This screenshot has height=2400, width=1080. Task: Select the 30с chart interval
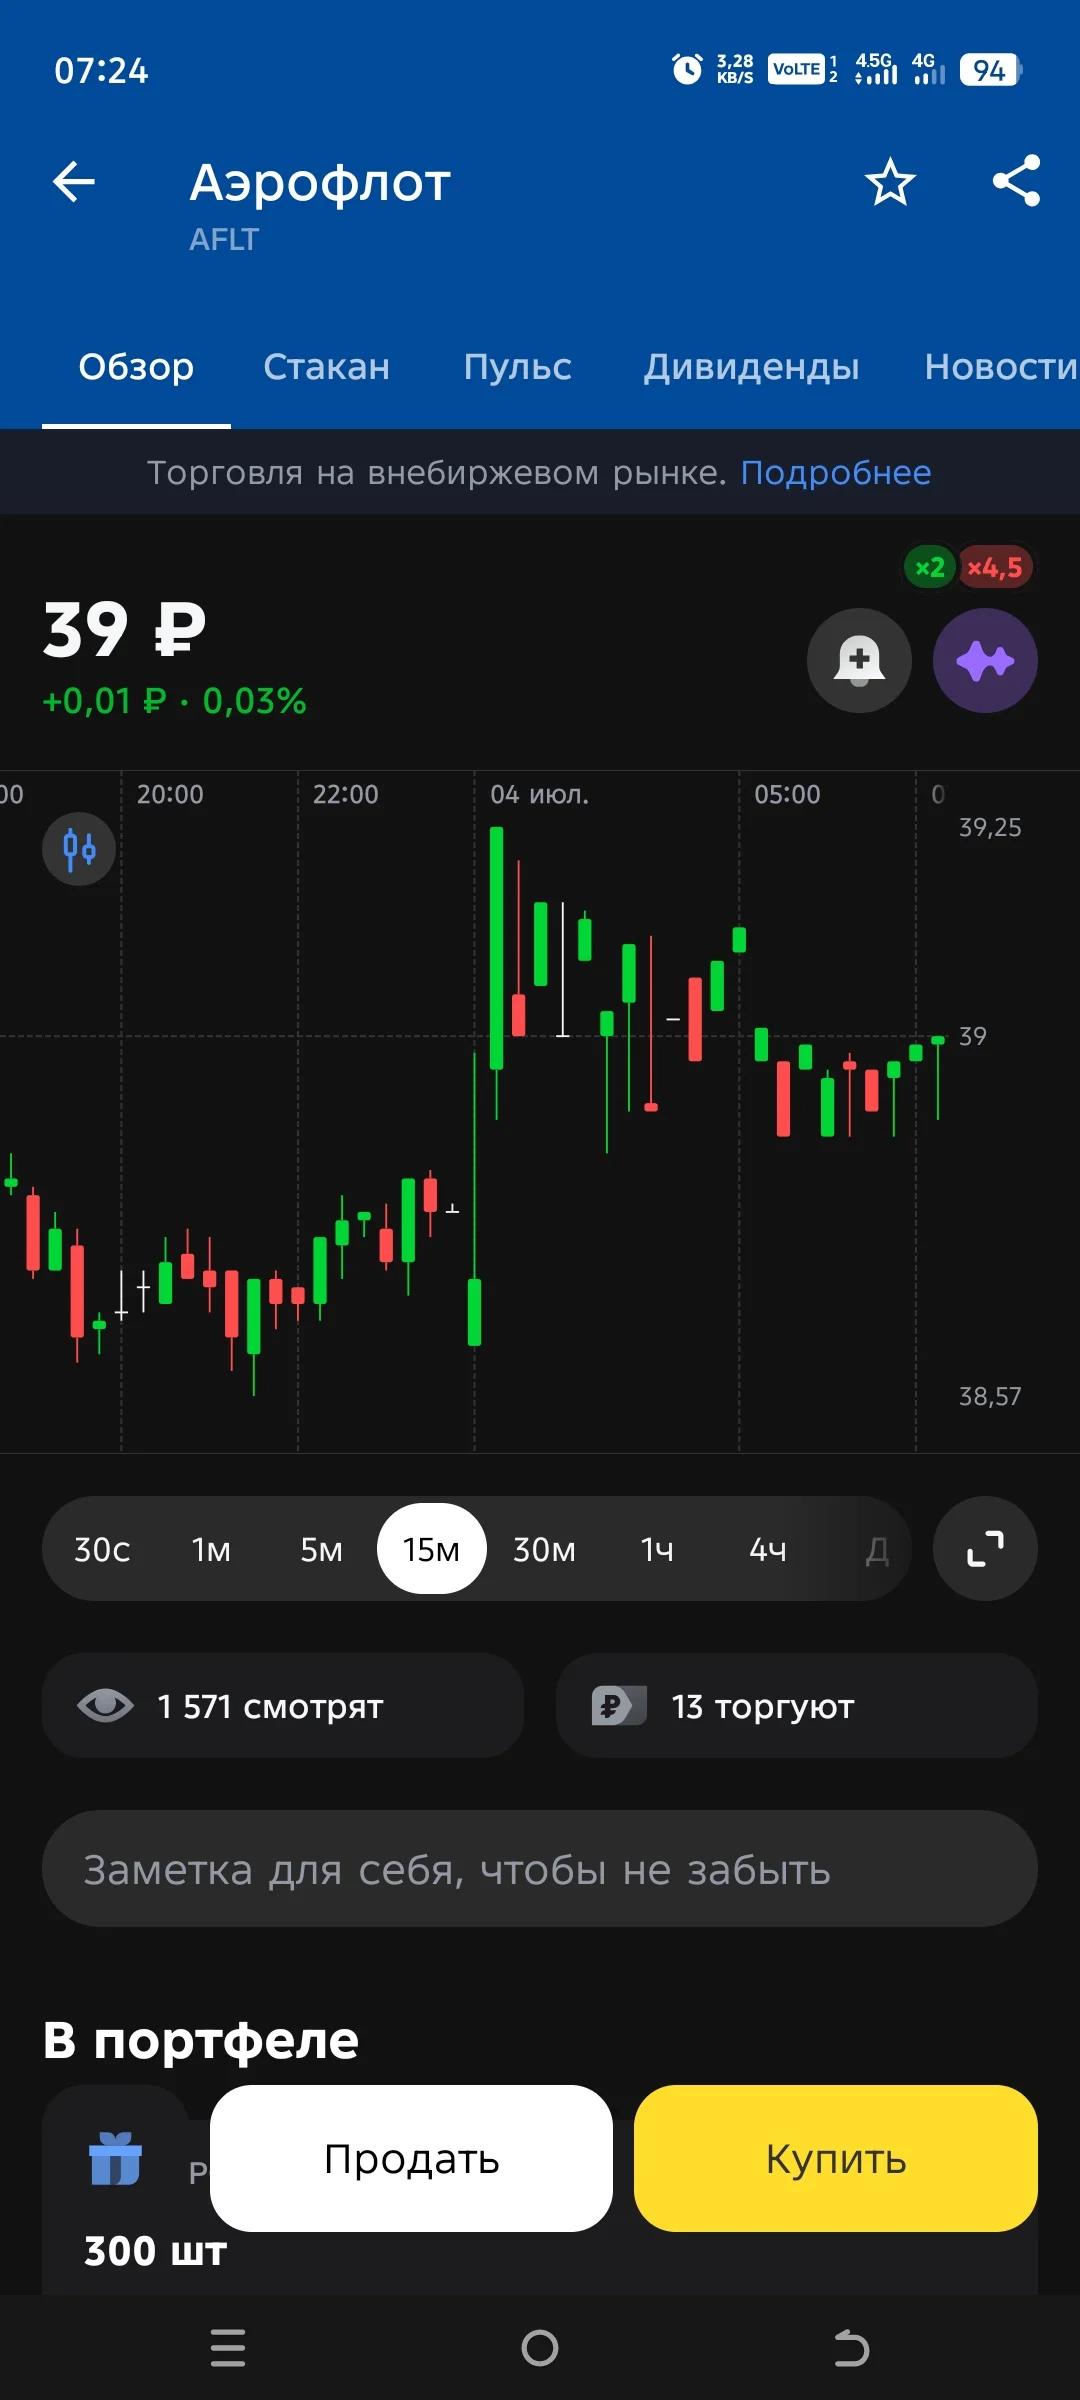coord(102,1549)
